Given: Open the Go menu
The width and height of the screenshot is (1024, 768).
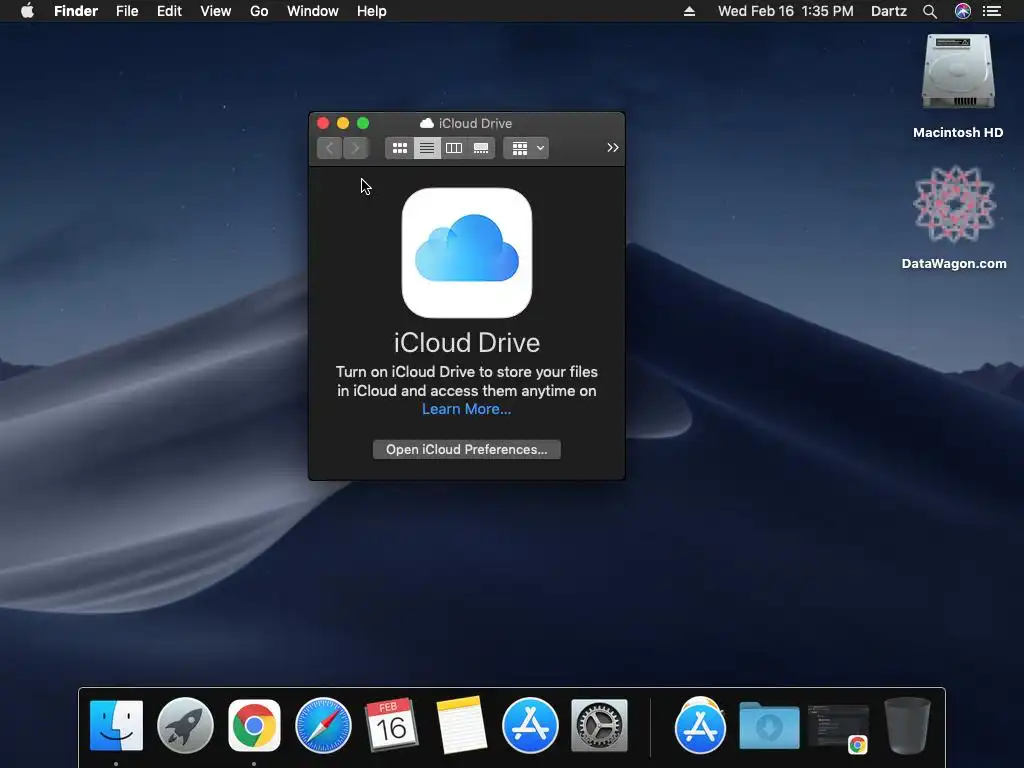Looking at the screenshot, I should click(259, 11).
